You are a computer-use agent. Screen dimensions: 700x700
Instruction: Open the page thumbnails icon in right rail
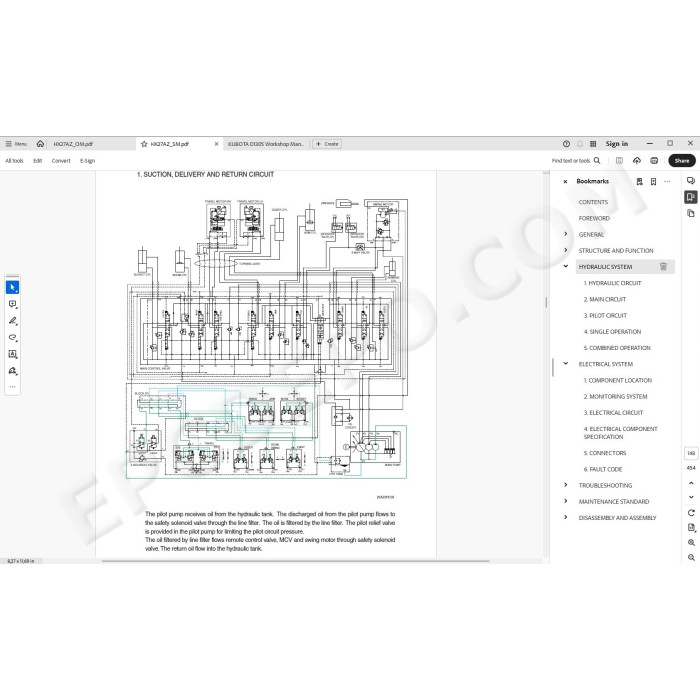pos(691,213)
